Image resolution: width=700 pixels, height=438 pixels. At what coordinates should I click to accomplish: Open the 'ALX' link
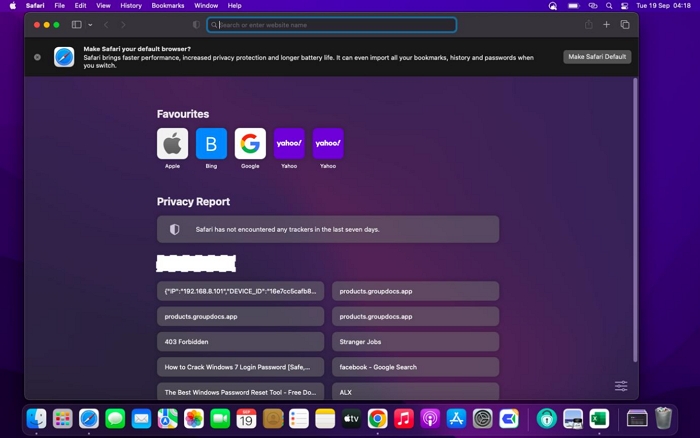point(415,392)
